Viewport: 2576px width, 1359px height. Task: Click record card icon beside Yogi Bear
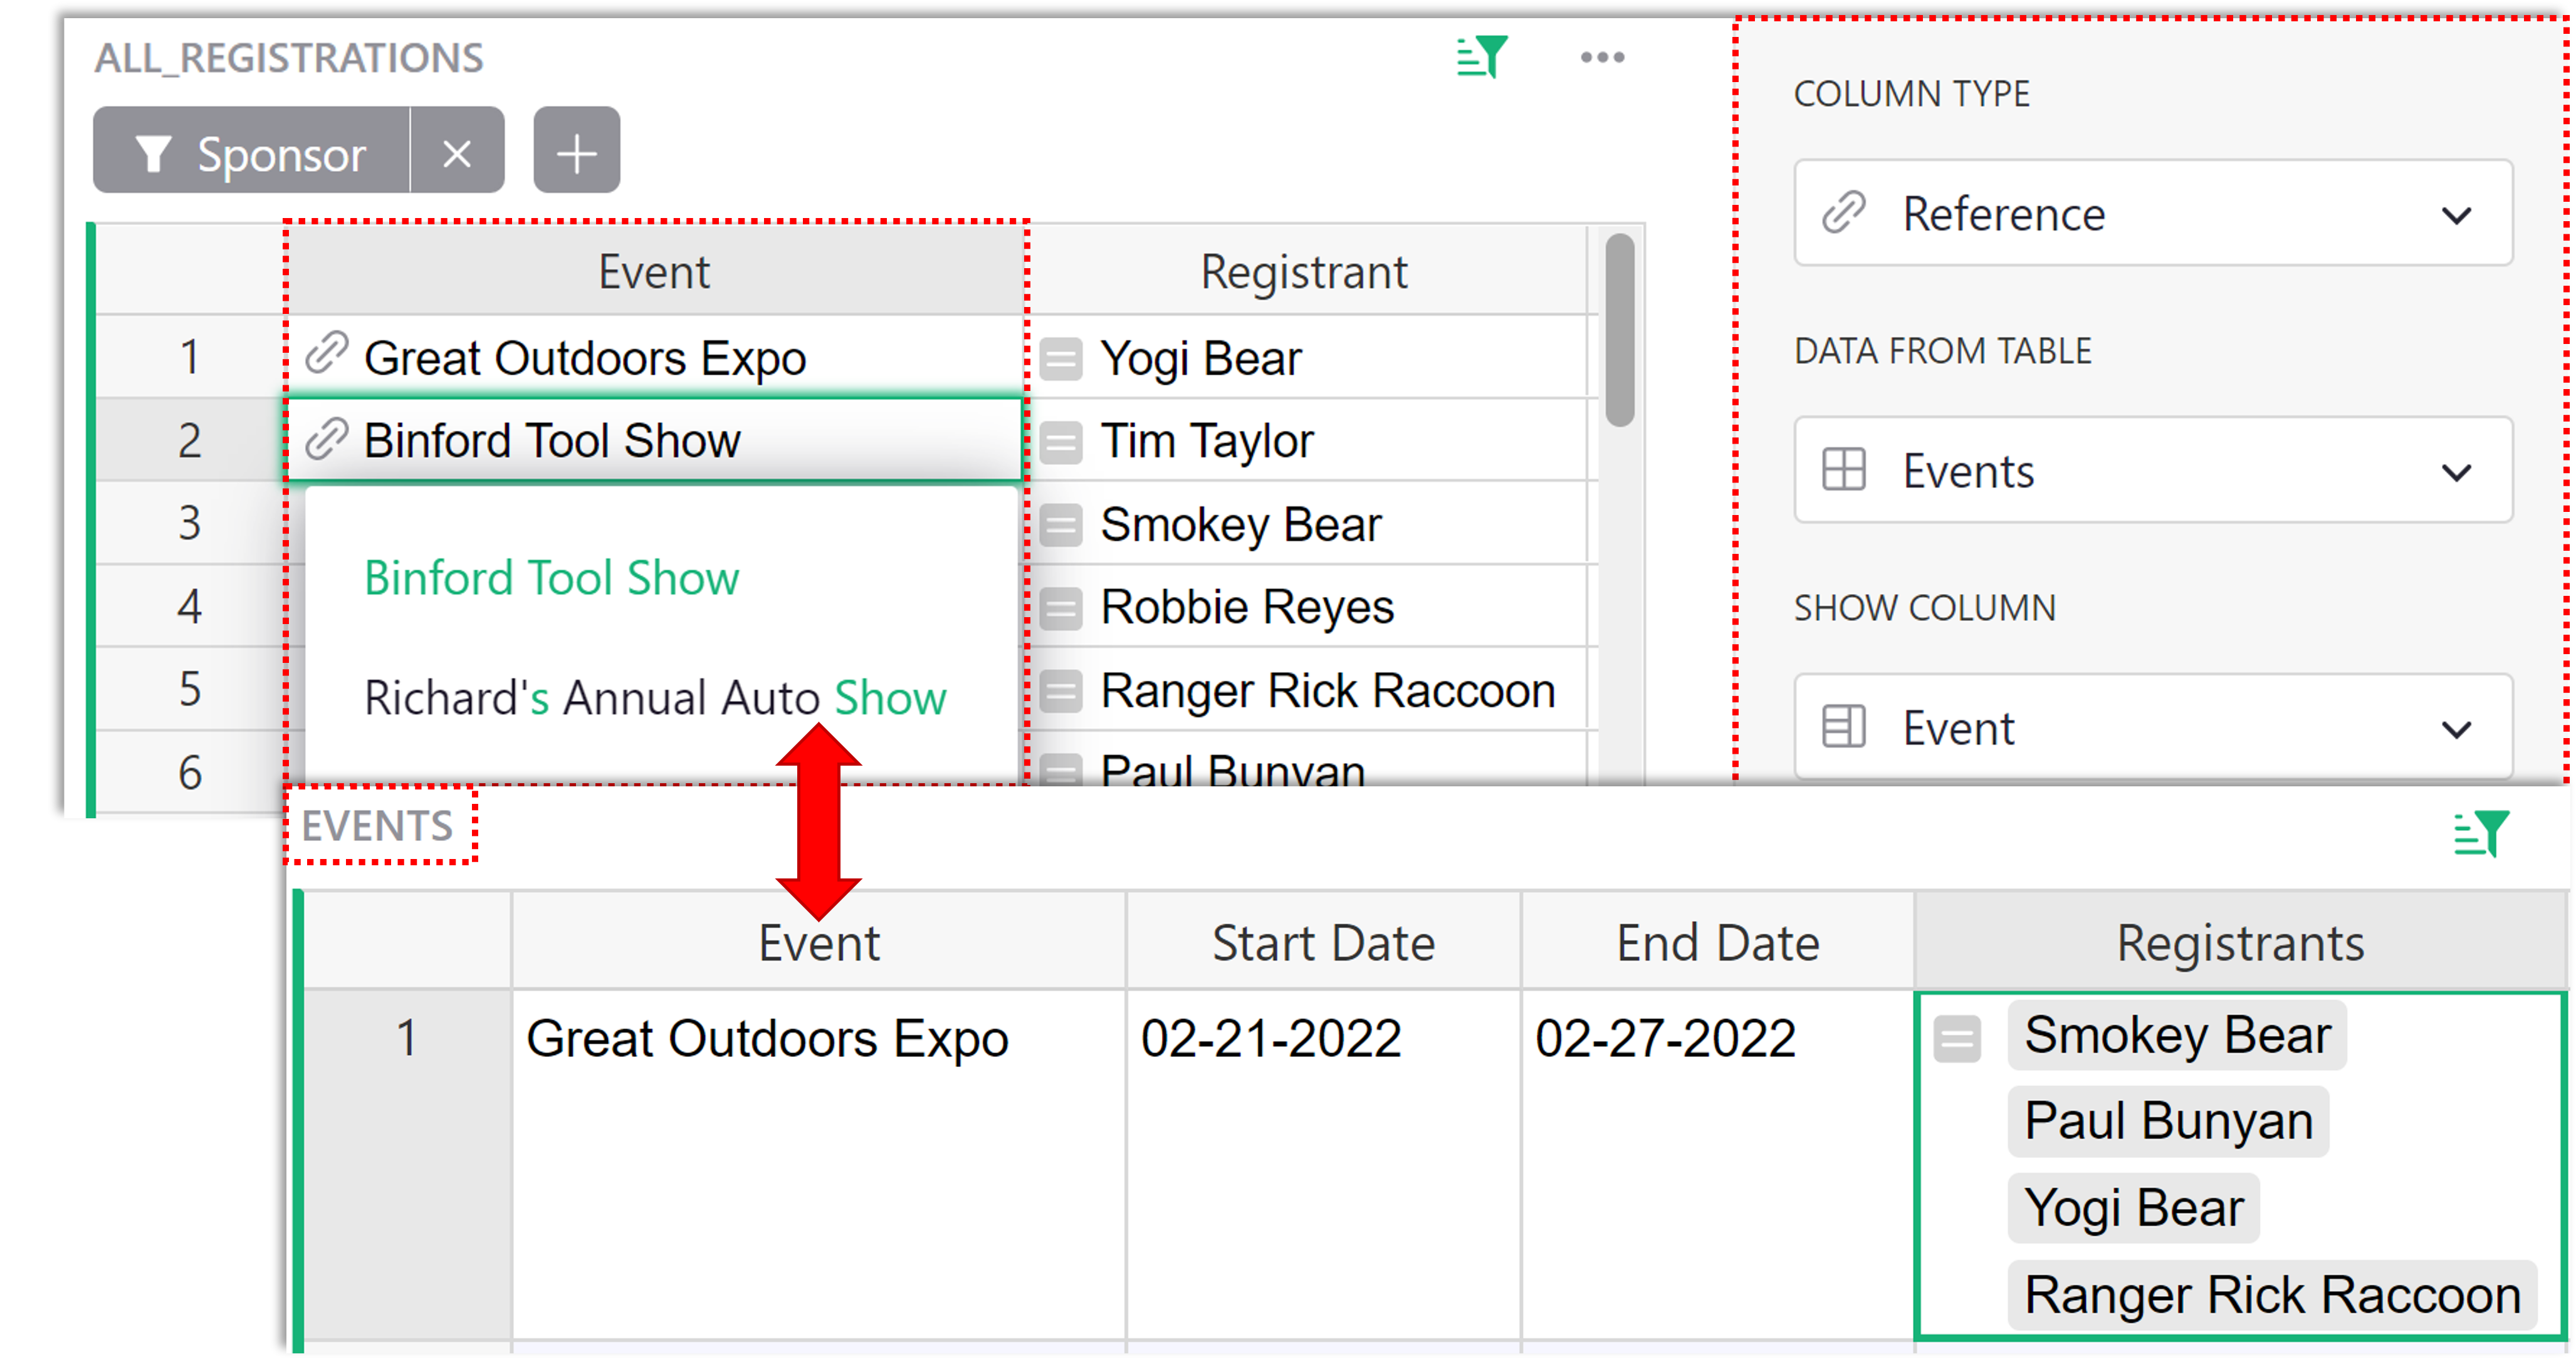1060,359
